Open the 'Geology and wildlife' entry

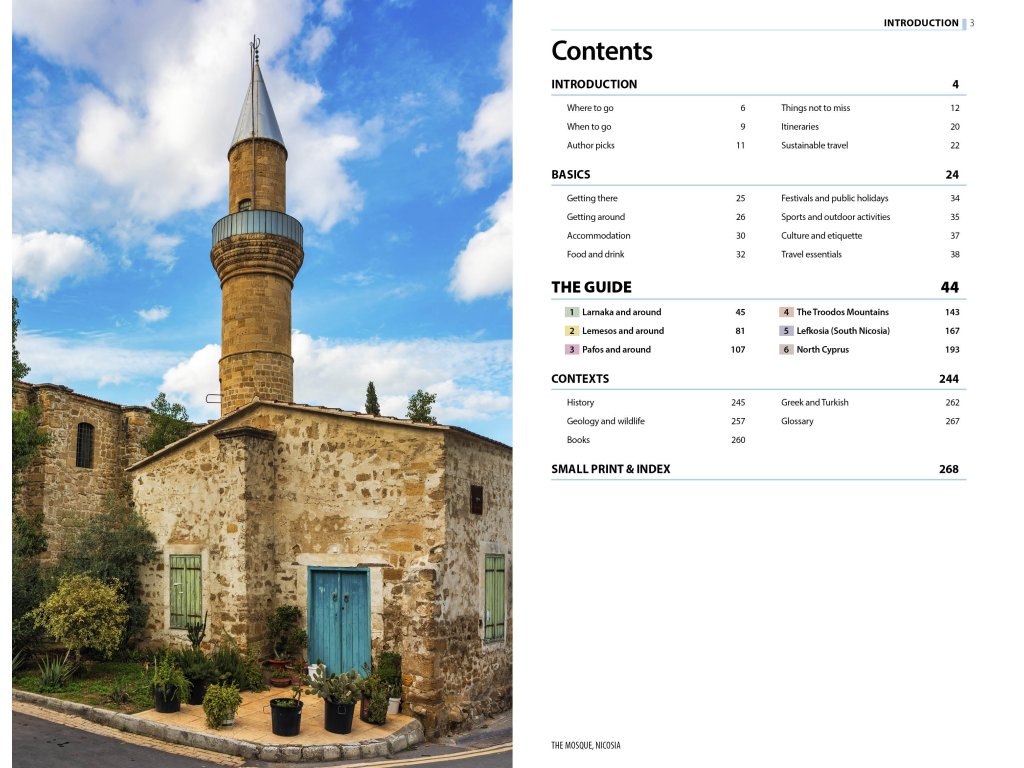pos(605,421)
